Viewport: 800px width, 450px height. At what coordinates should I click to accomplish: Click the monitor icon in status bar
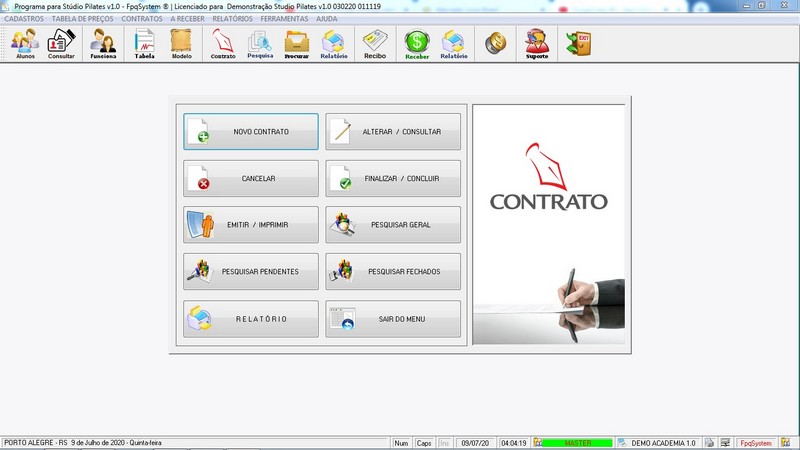(x=725, y=443)
